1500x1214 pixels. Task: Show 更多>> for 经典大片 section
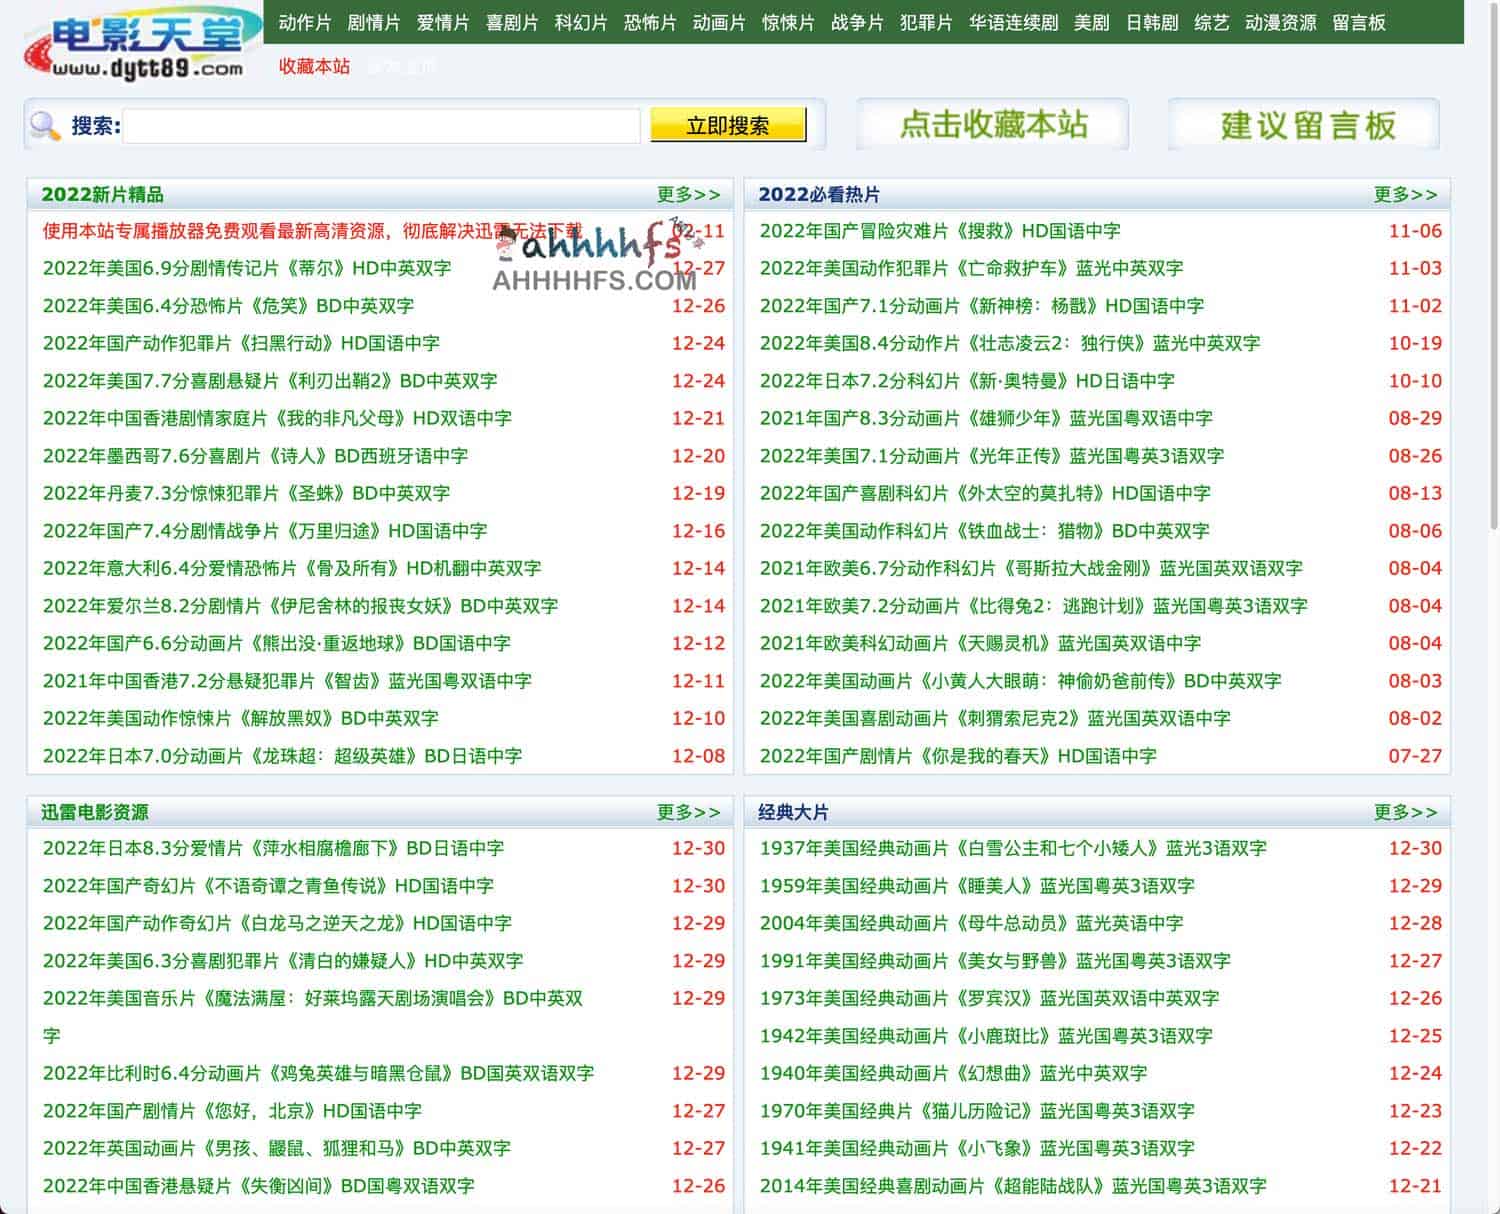pyautogui.click(x=1405, y=812)
